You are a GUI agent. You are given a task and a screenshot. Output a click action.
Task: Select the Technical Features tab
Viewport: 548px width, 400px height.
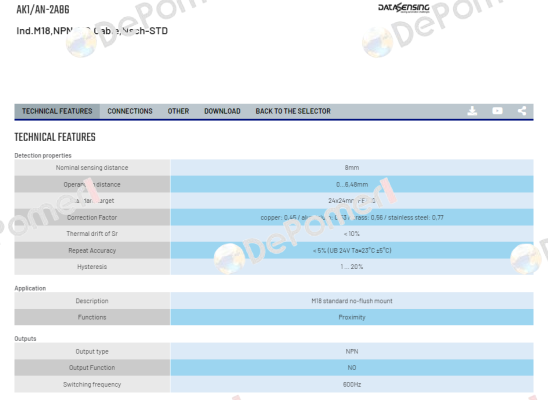pos(57,111)
